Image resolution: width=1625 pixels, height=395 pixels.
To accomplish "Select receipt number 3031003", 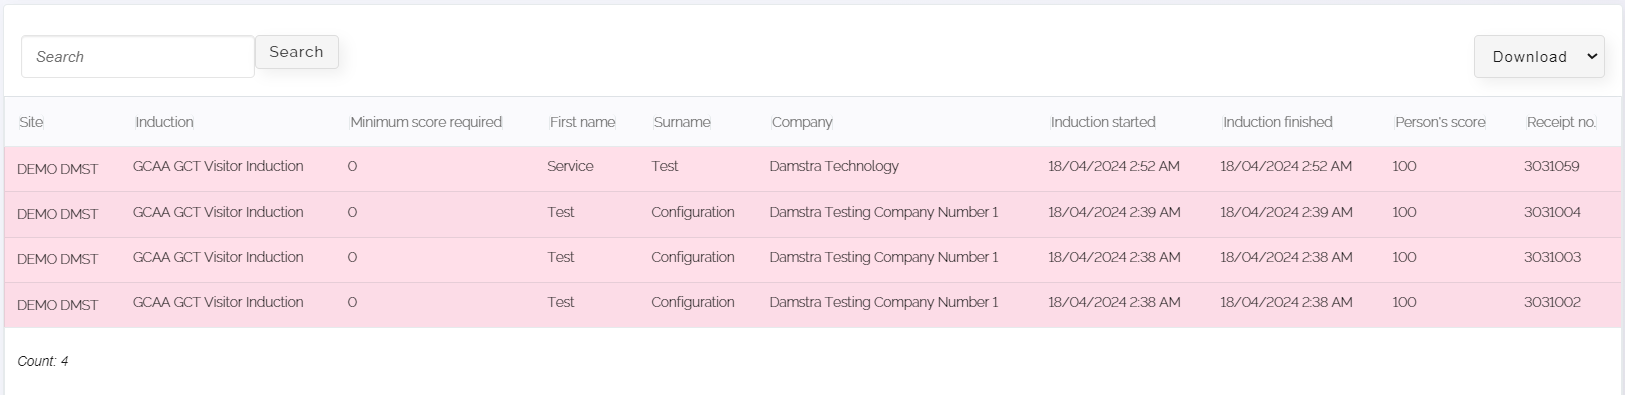I will (x=1552, y=257).
